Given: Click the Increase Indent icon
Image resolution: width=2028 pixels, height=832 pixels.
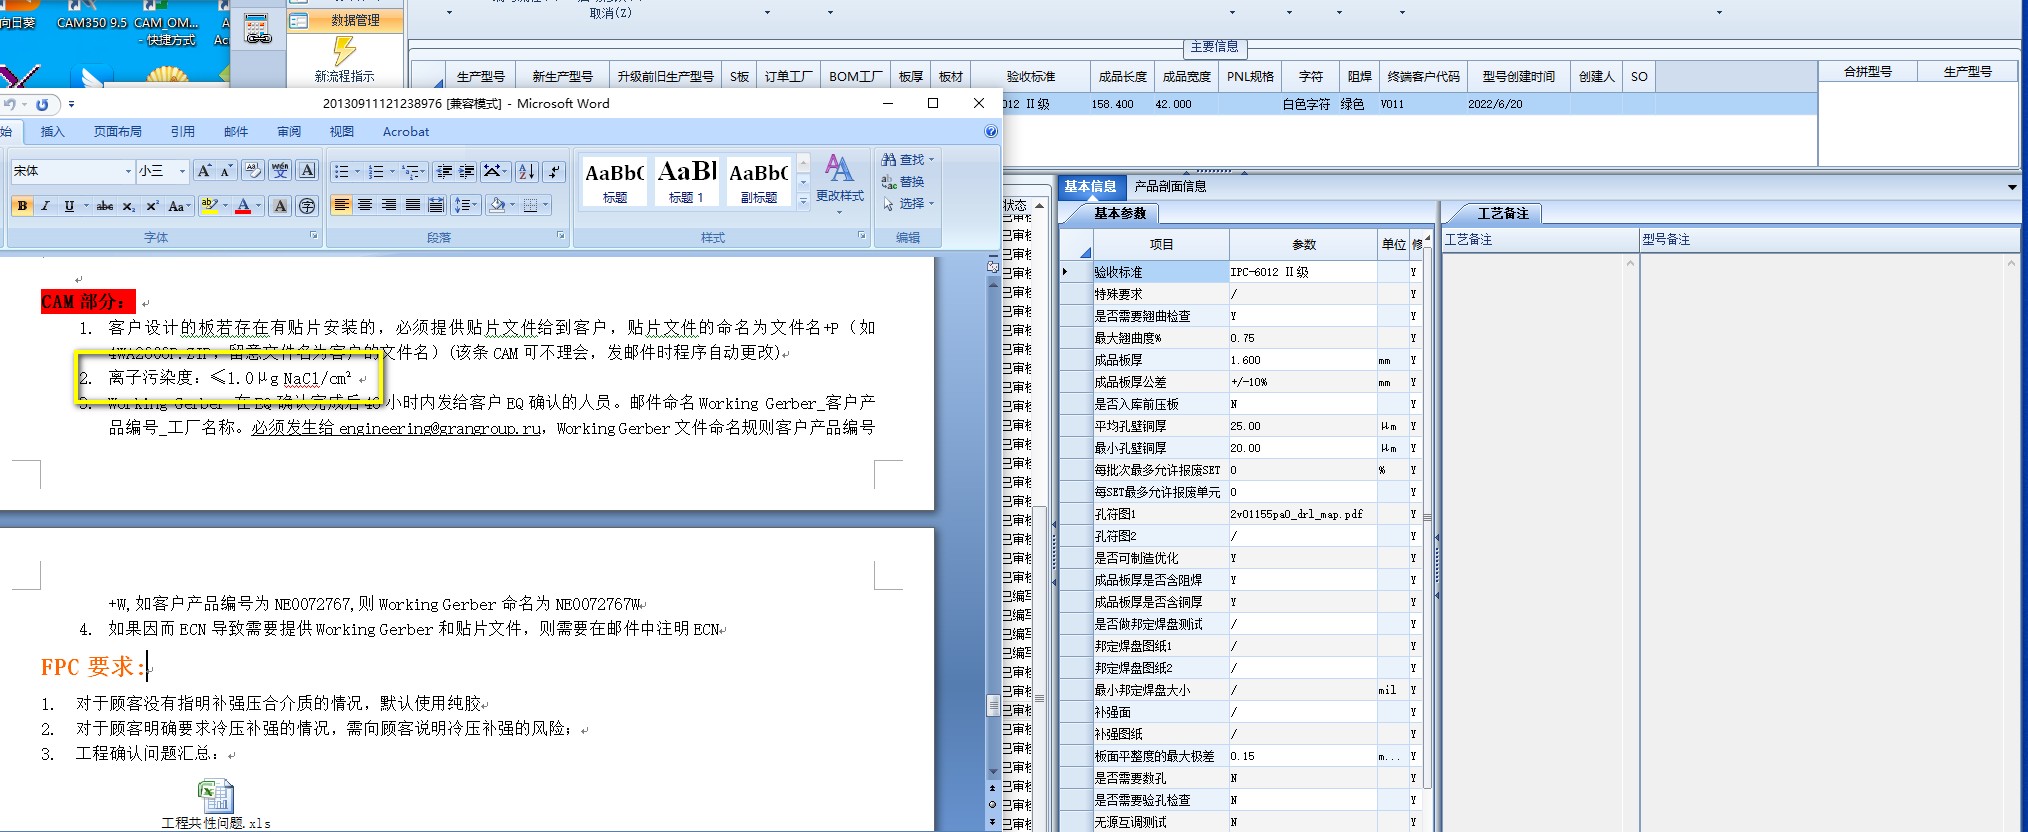Looking at the screenshot, I should [x=466, y=172].
